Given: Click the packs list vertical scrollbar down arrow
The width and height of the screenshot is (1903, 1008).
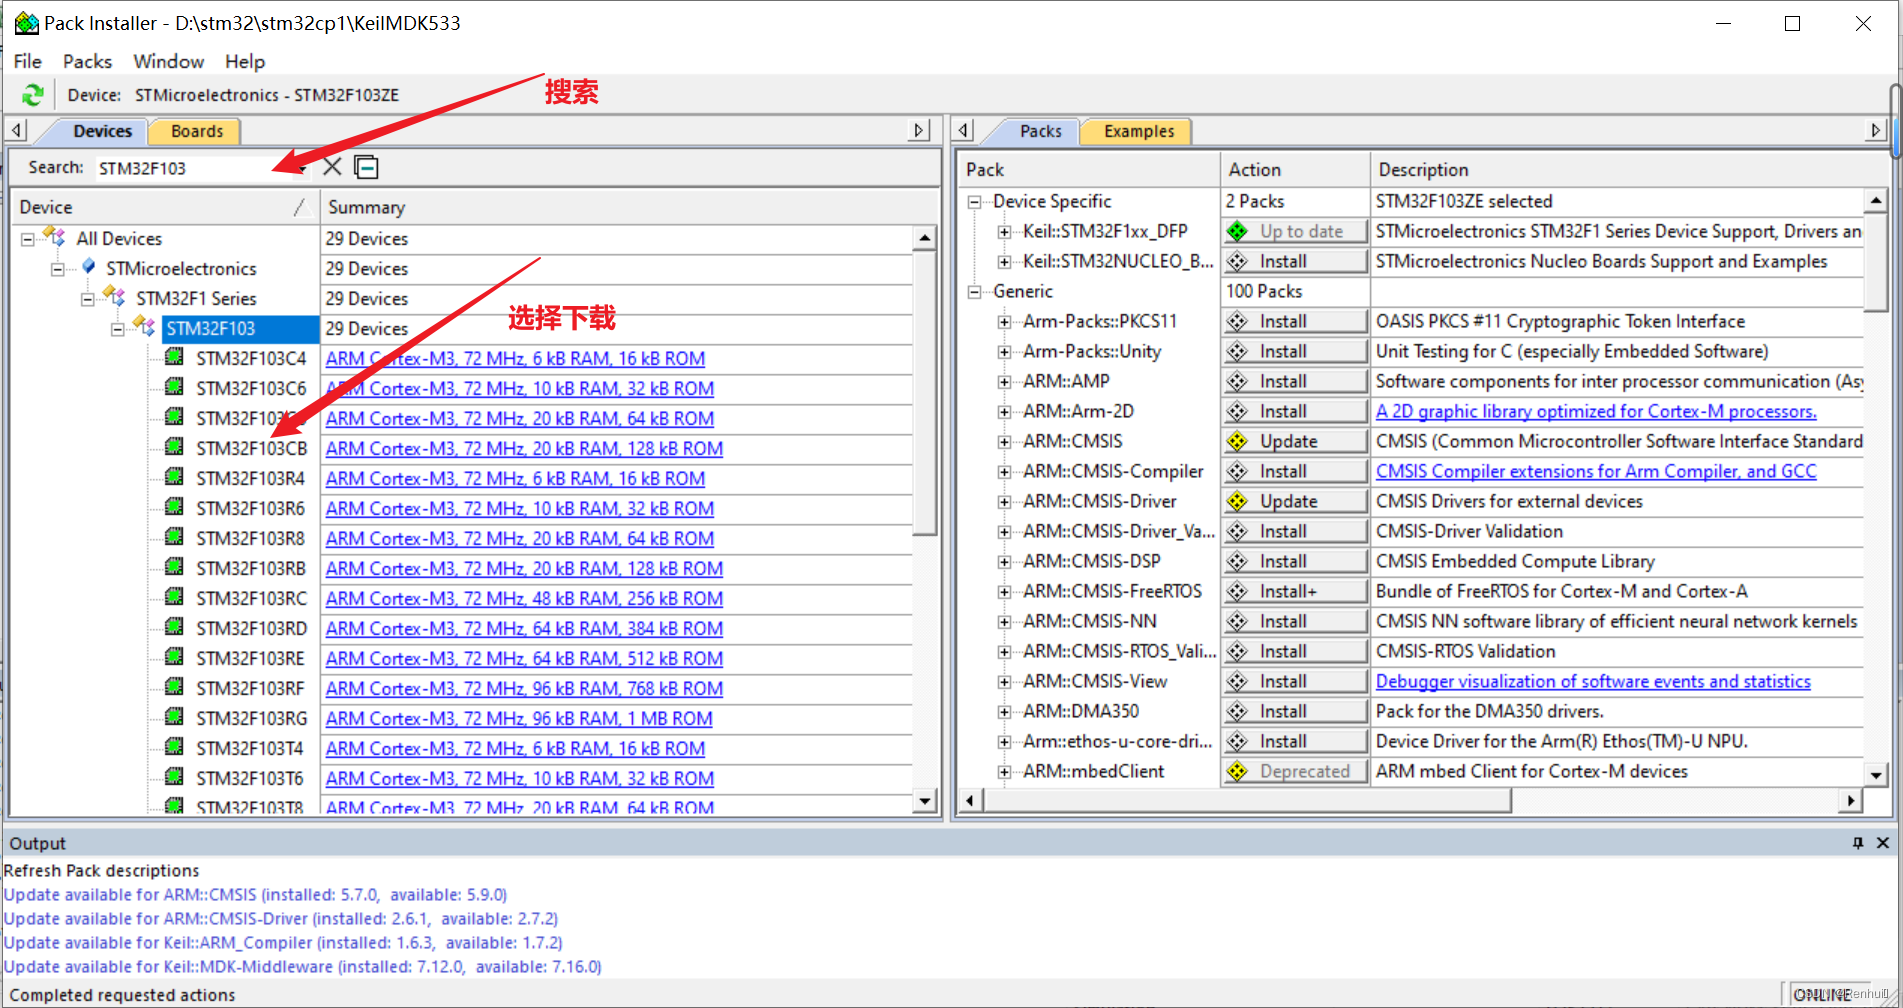Looking at the screenshot, I should (x=1876, y=774).
